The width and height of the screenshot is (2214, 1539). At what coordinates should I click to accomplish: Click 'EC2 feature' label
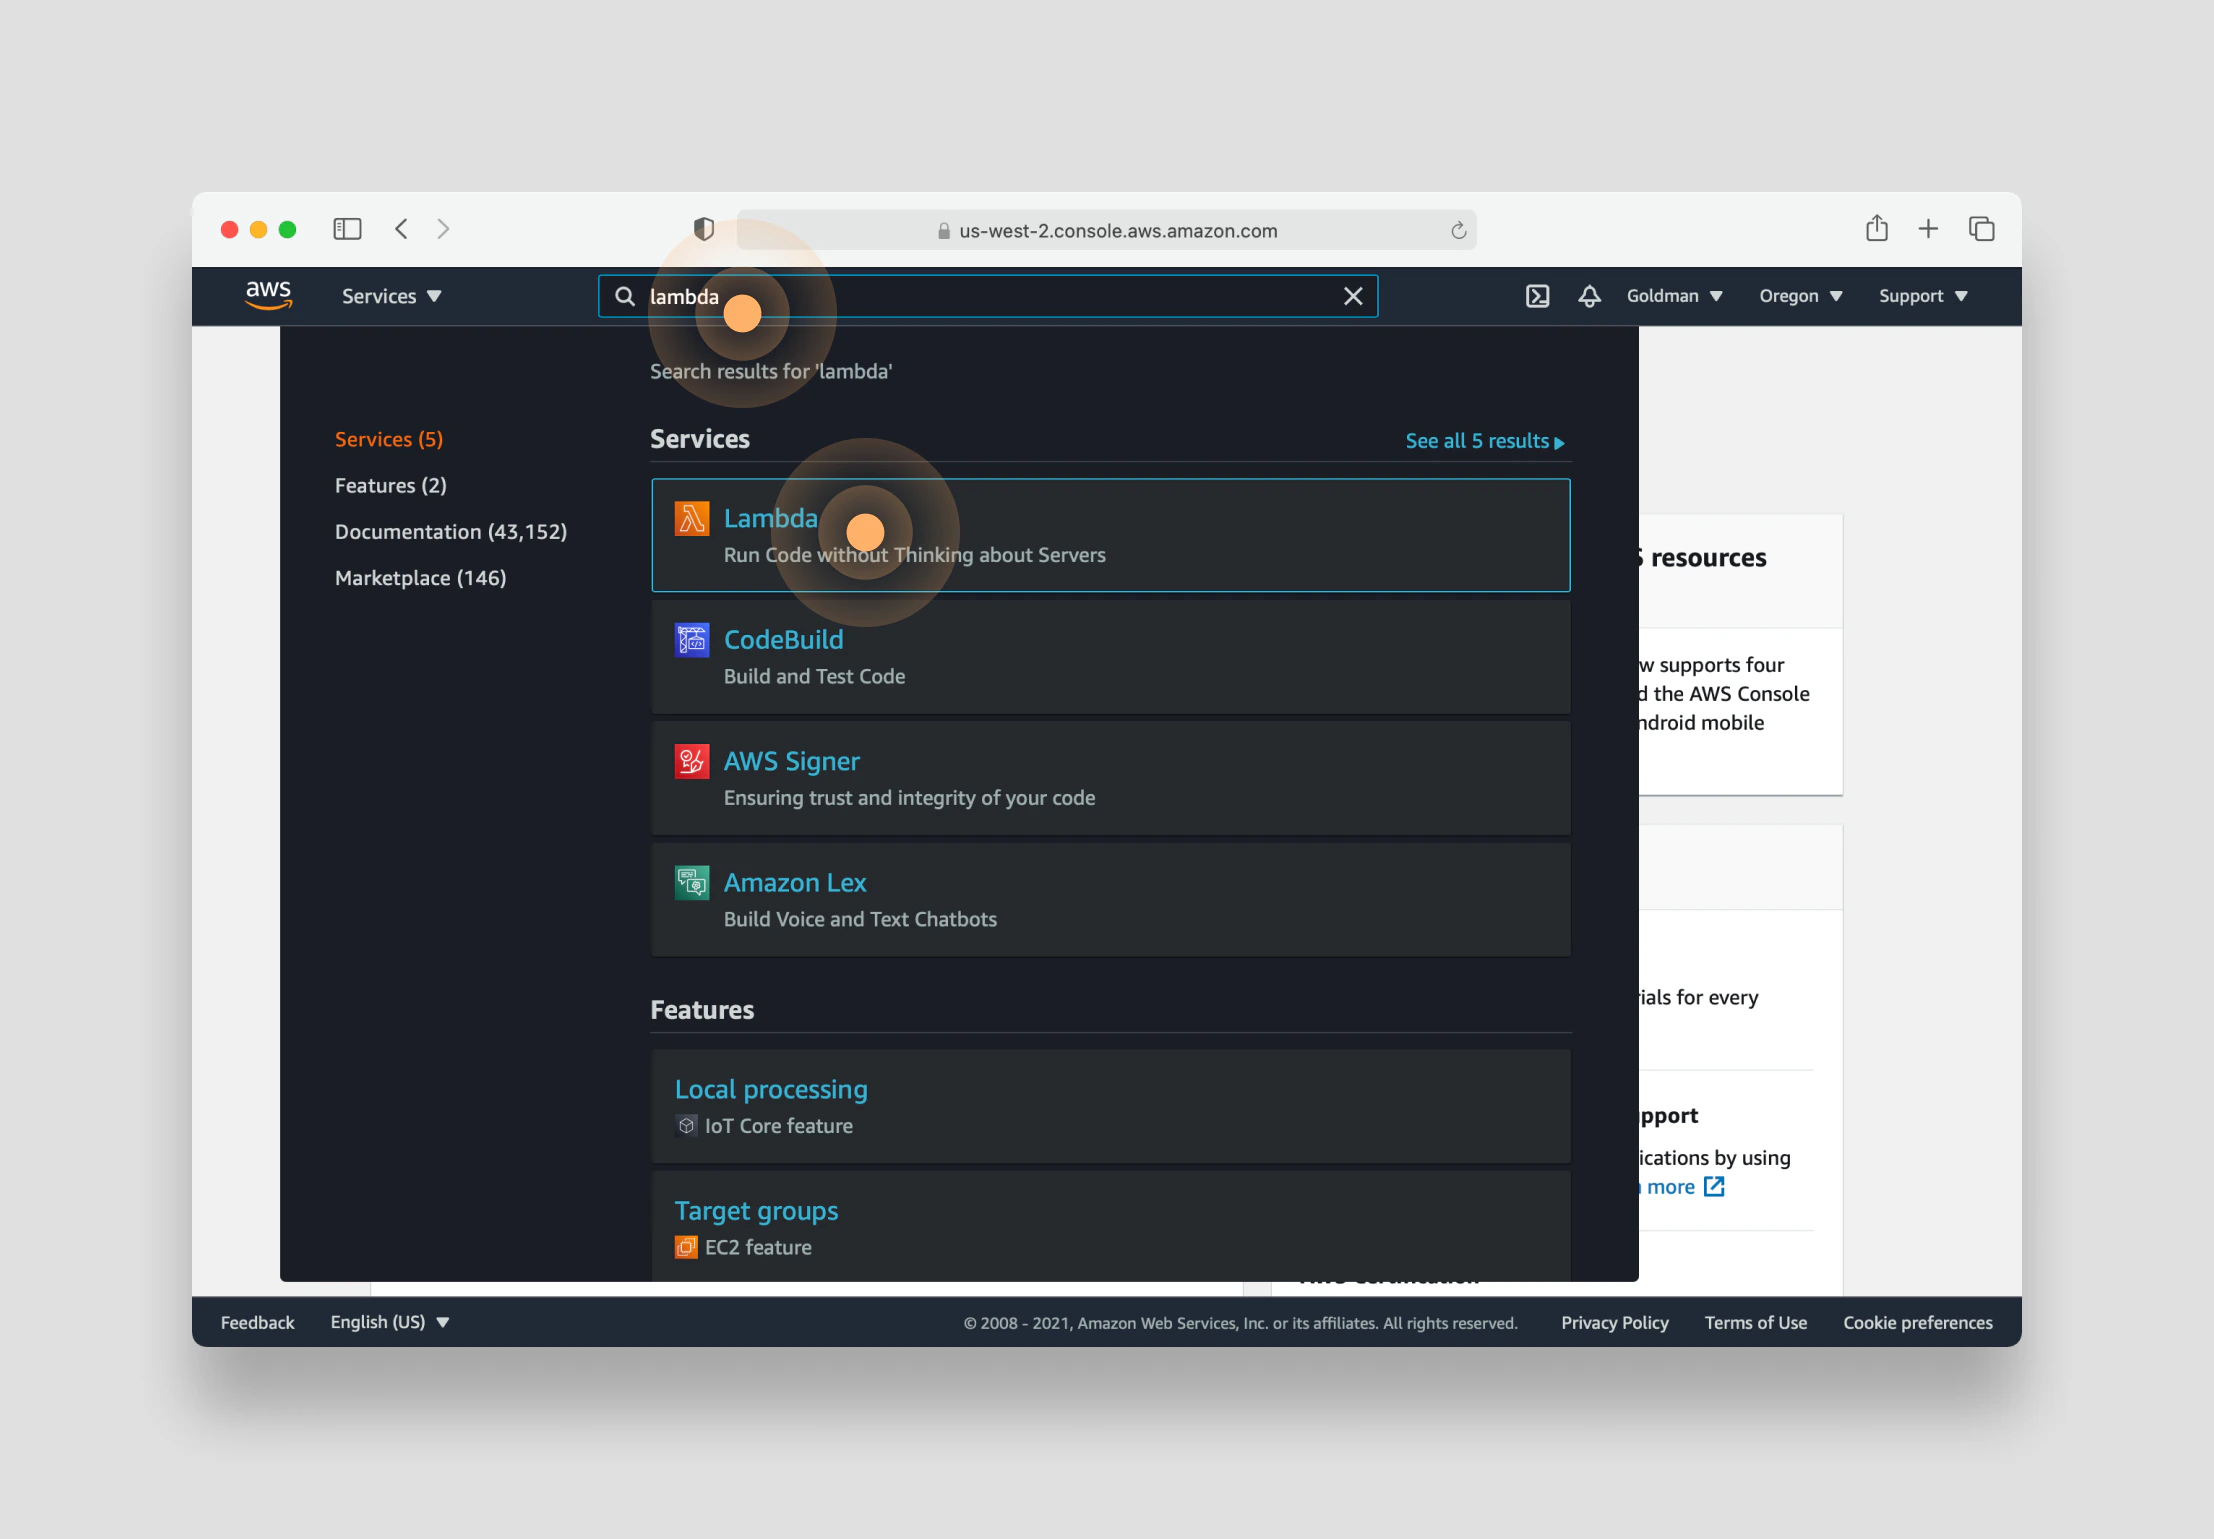758,1247
